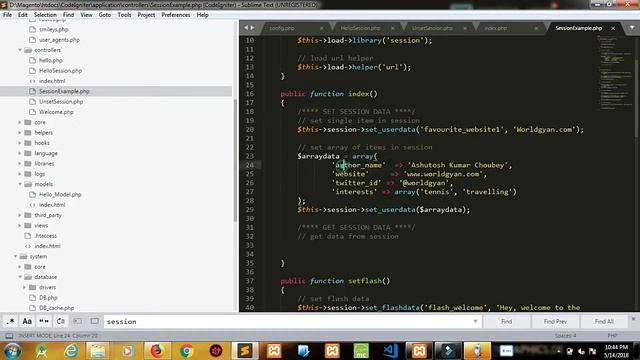The height and width of the screenshot is (360, 640).
Task: Toggle whole word search option
Action: tap(44, 321)
